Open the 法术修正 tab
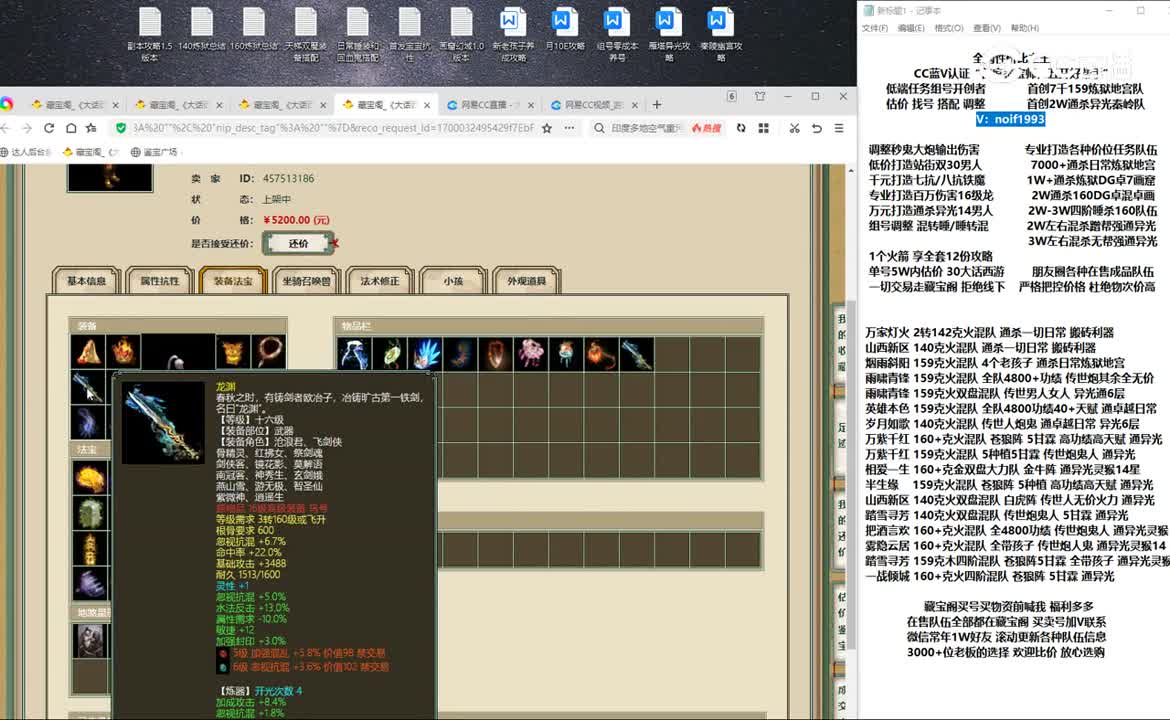Viewport: 1170px width, 720px height. 380,281
